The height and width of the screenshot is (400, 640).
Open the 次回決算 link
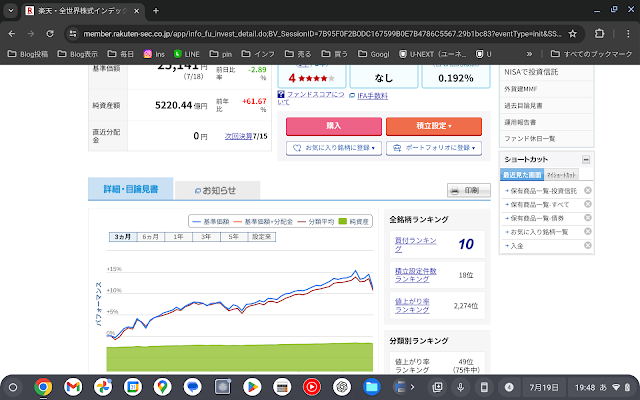(238, 136)
